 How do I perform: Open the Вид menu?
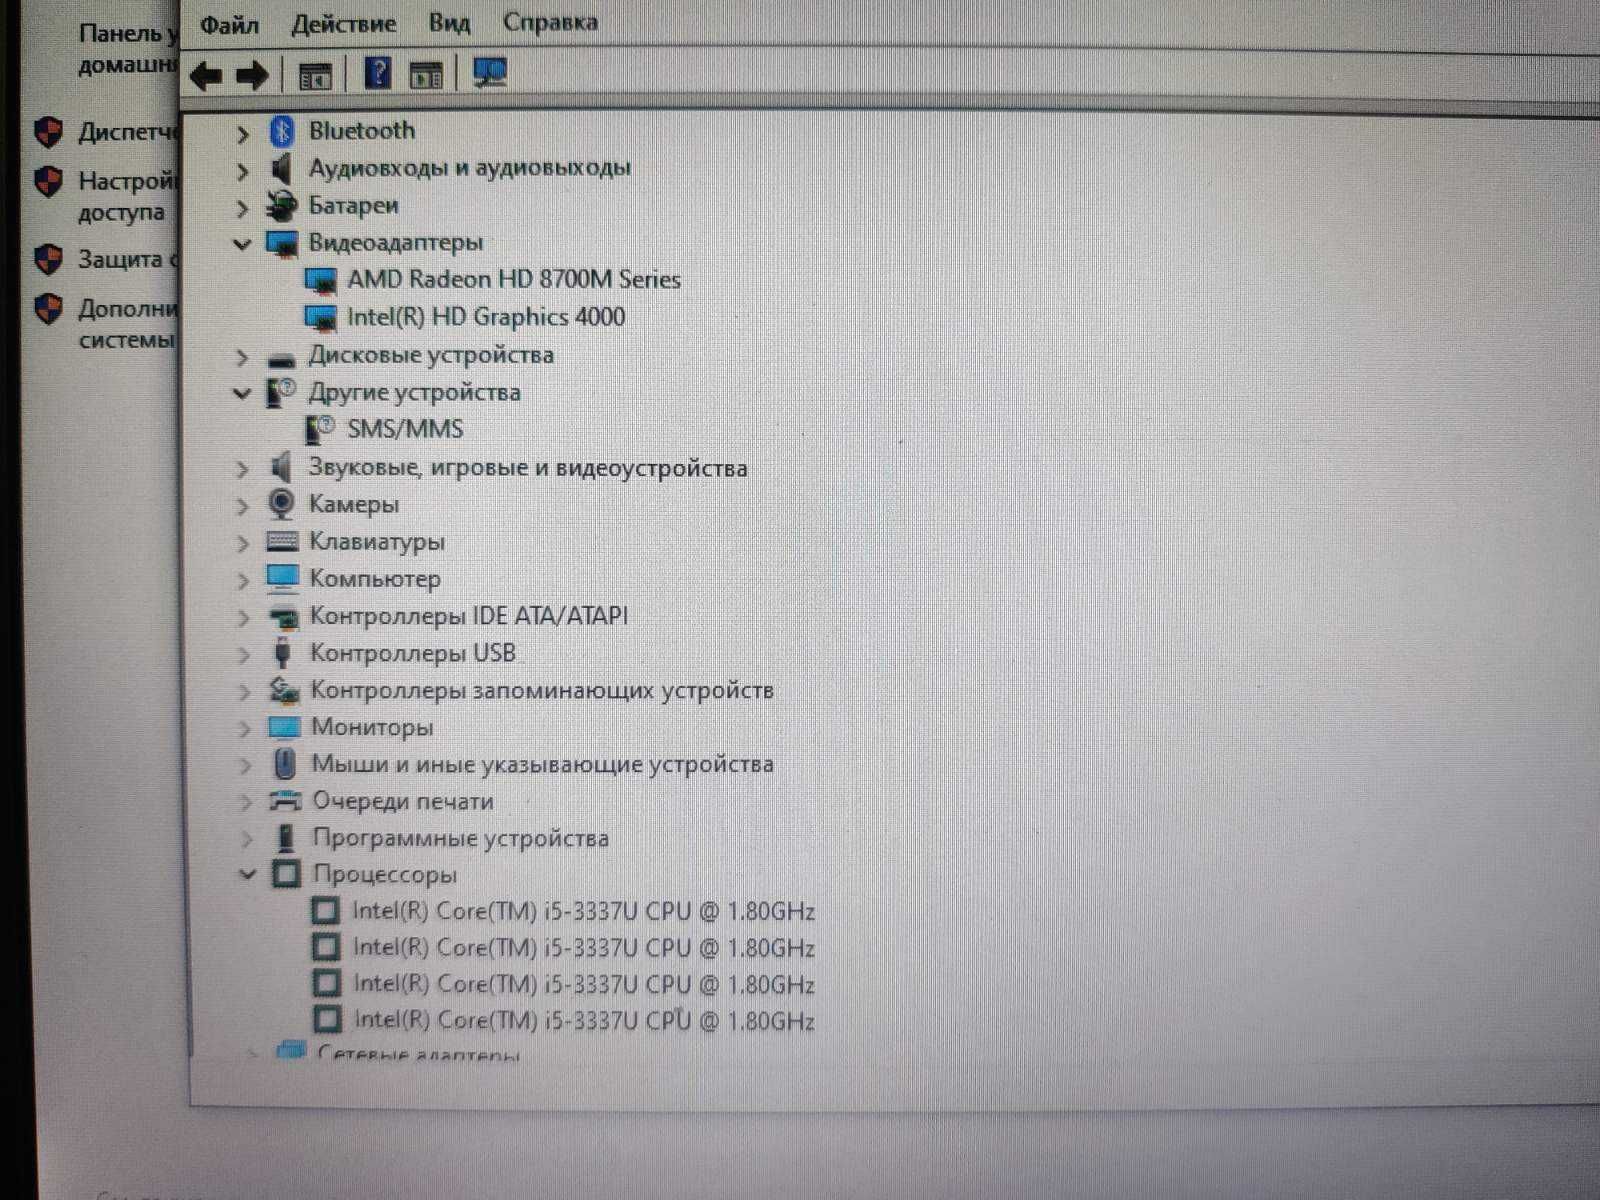tap(449, 23)
